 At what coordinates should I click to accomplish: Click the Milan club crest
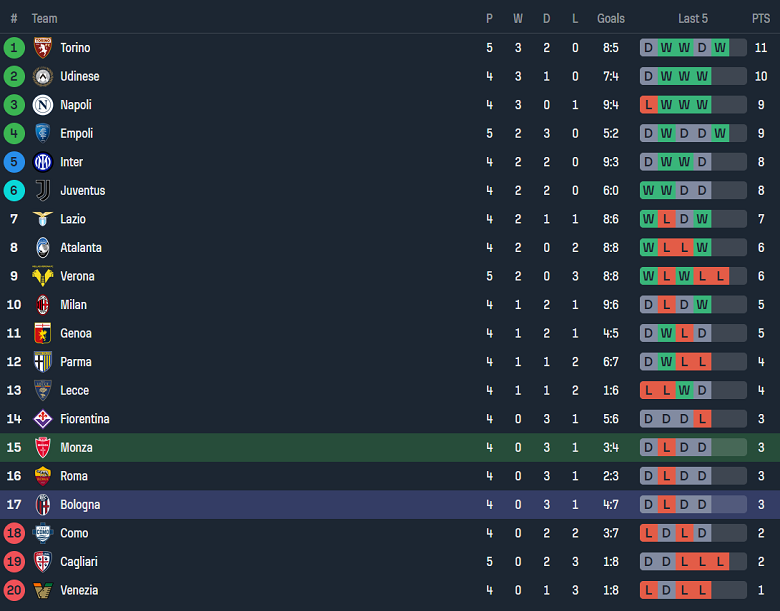pos(42,305)
